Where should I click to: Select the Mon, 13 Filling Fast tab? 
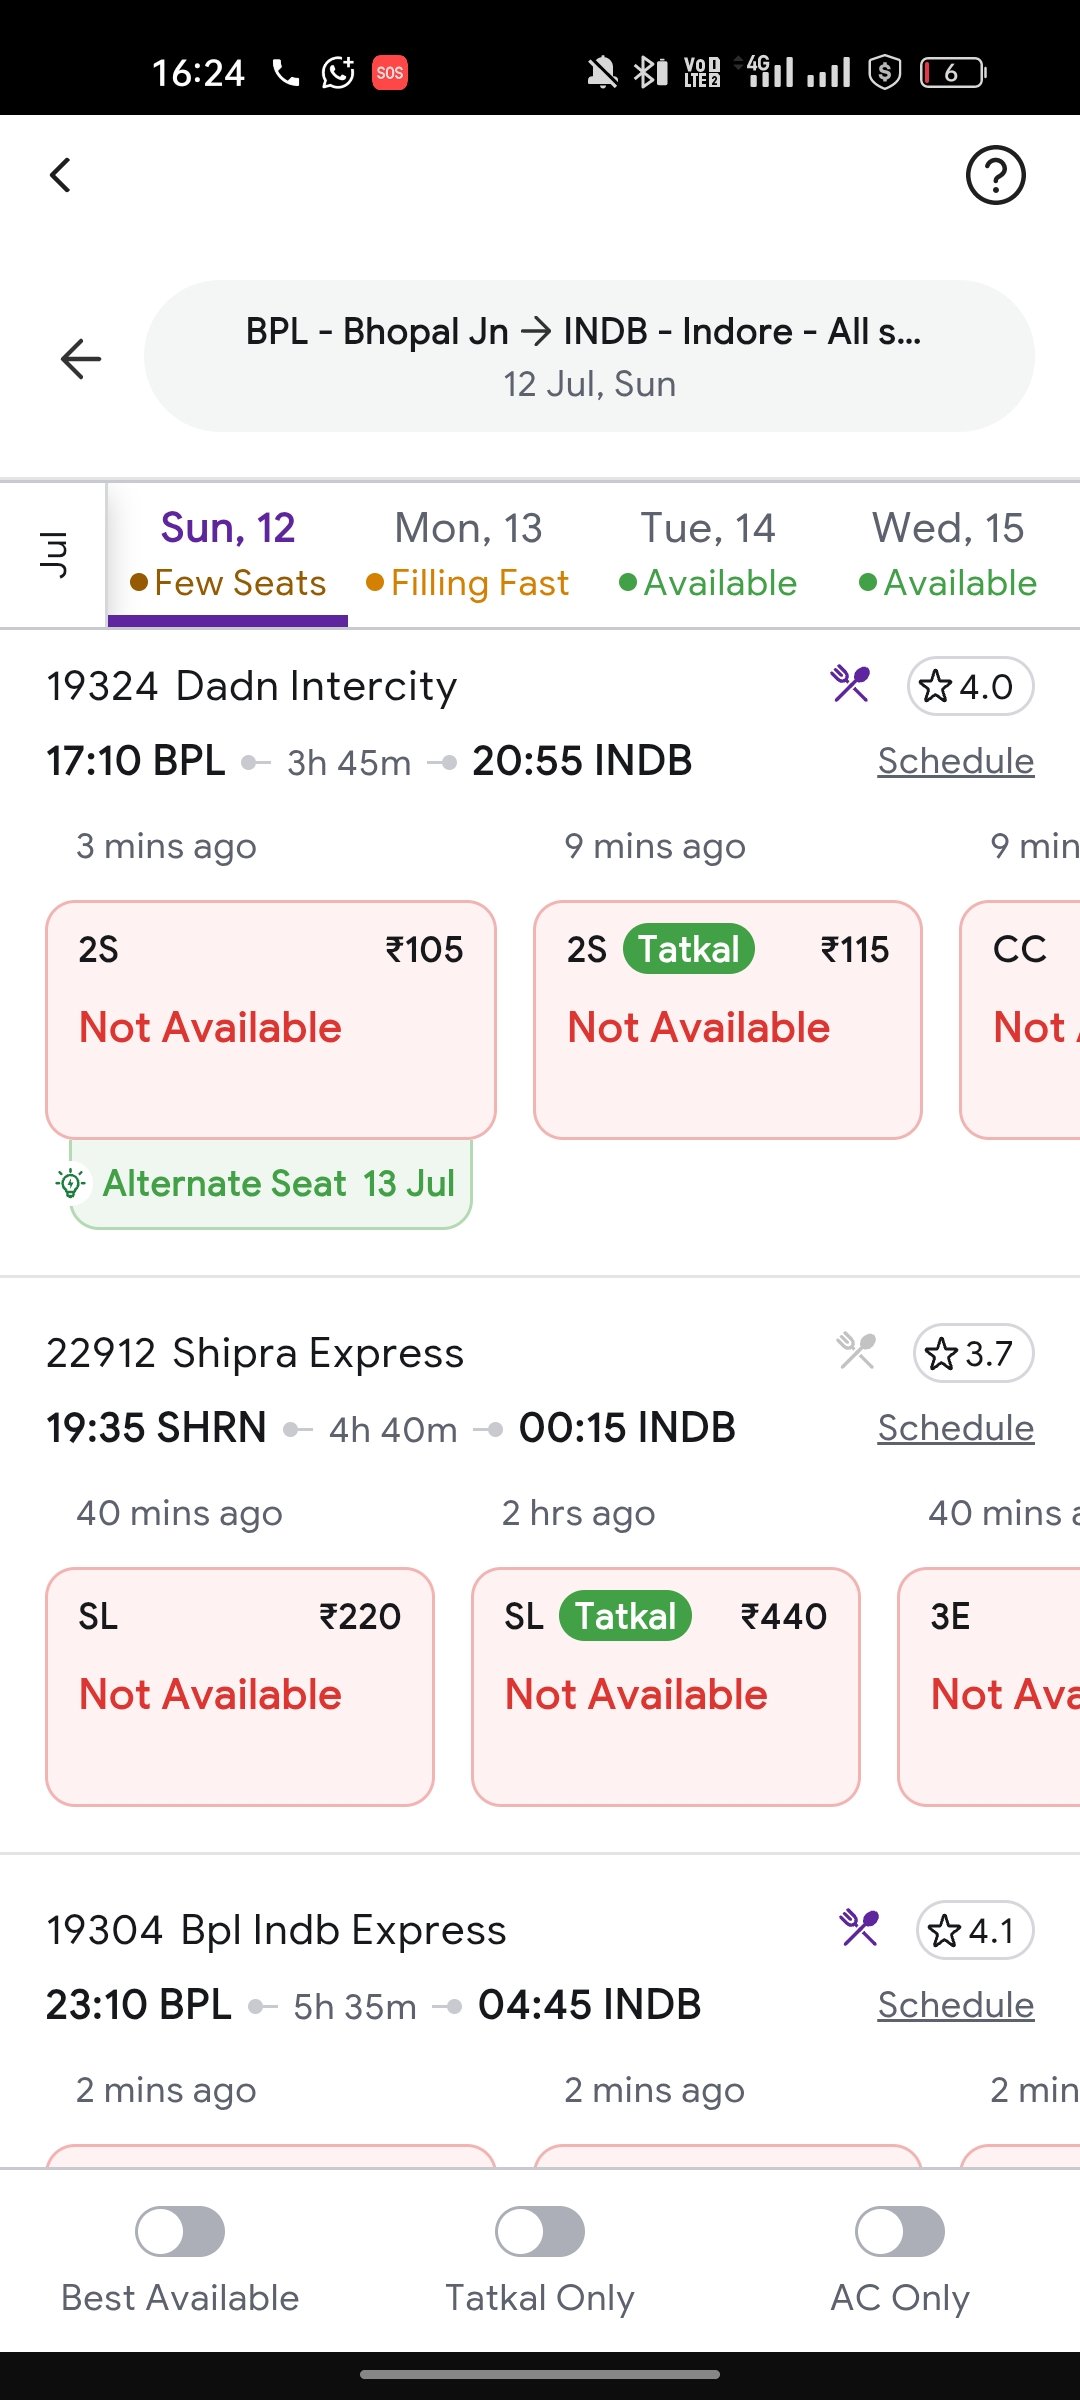click(468, 555)
